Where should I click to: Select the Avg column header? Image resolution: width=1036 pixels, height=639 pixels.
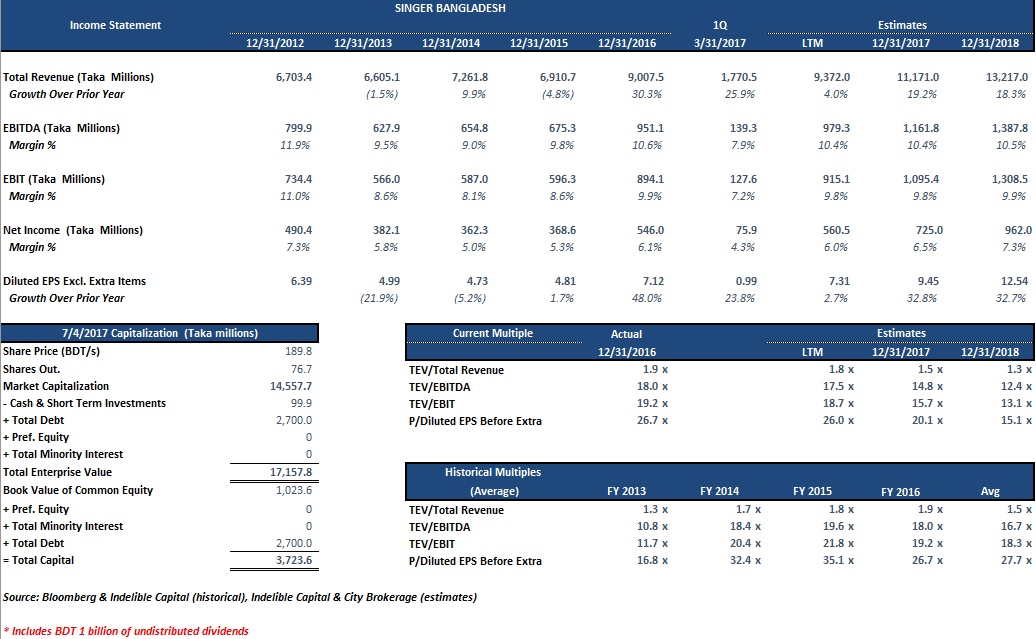coord(990,492)
